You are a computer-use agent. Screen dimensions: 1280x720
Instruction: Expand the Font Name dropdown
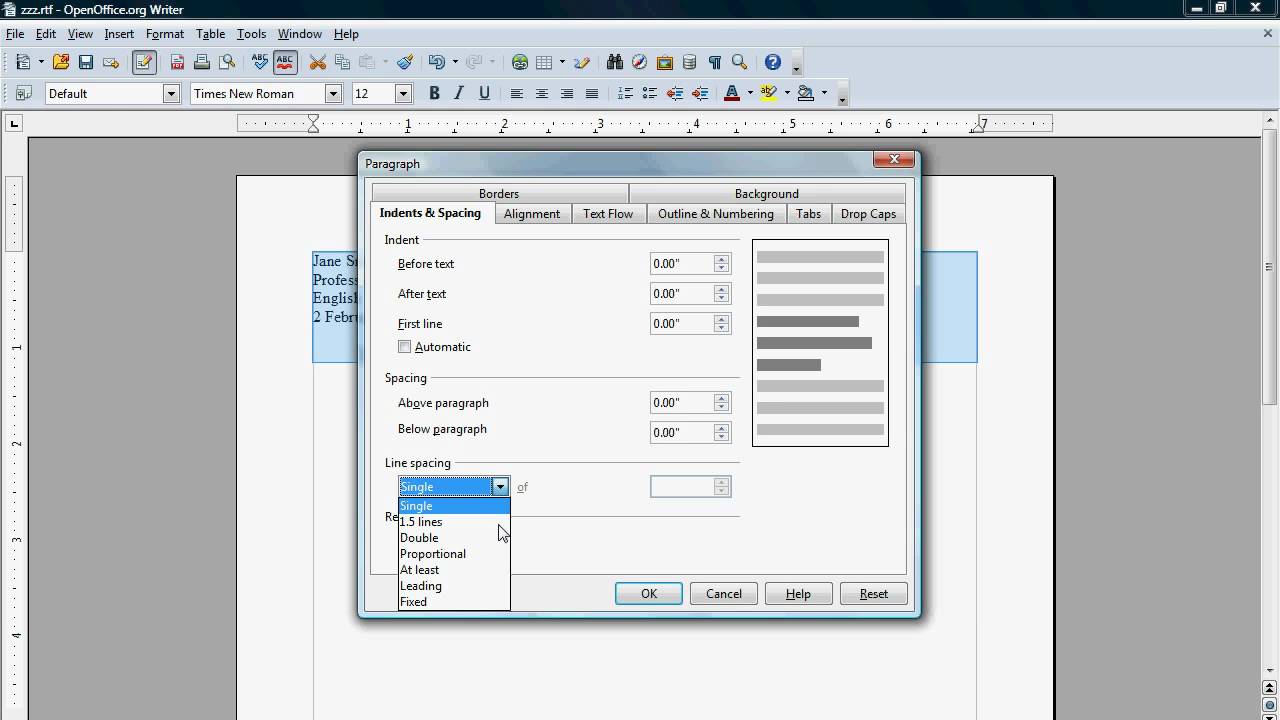[x=333, y=93]
